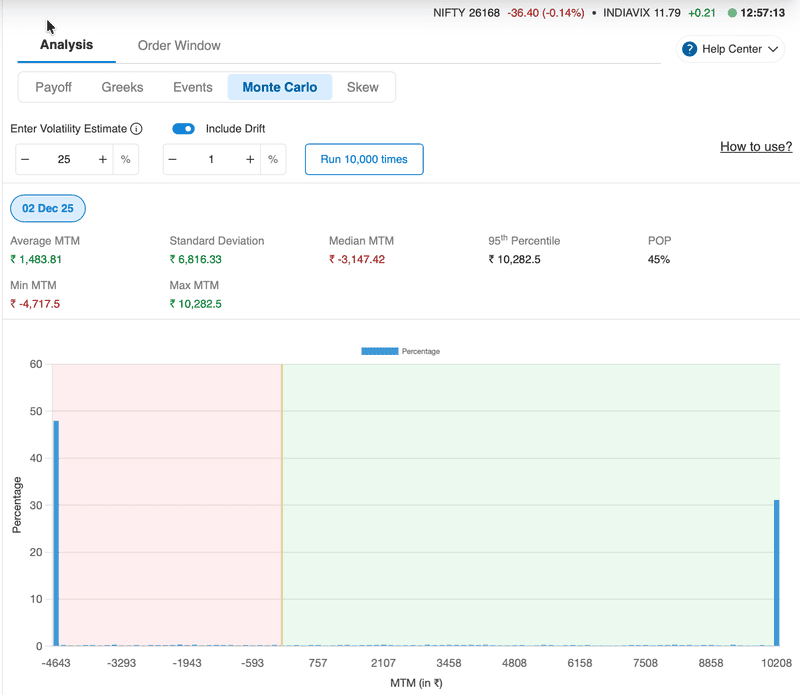This screenshot has width=800, height=695.
Task: Switch to the Skew tab
Action: pos(363,87)
